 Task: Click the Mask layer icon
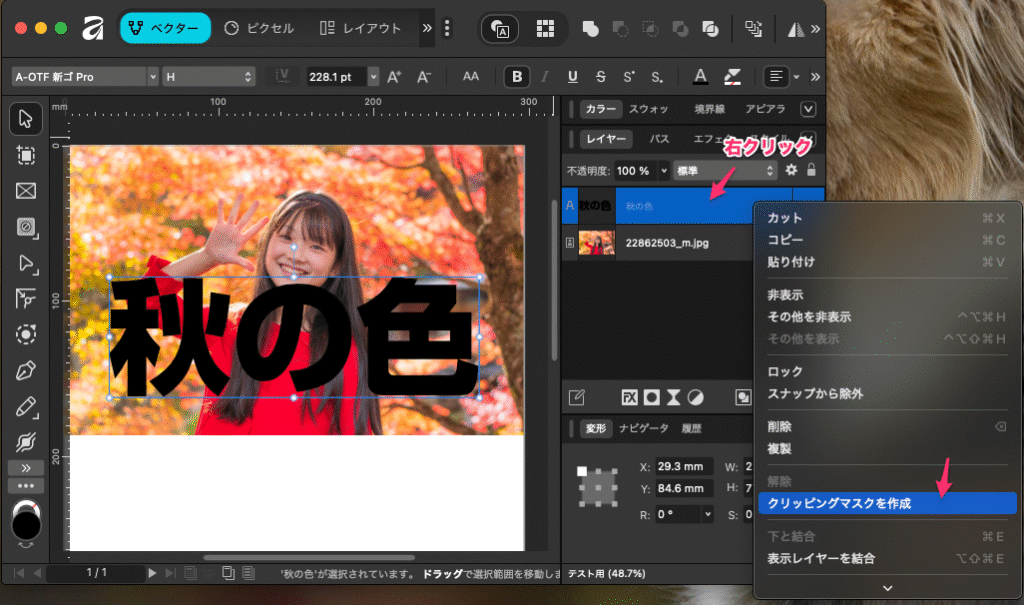pos(652,397)
